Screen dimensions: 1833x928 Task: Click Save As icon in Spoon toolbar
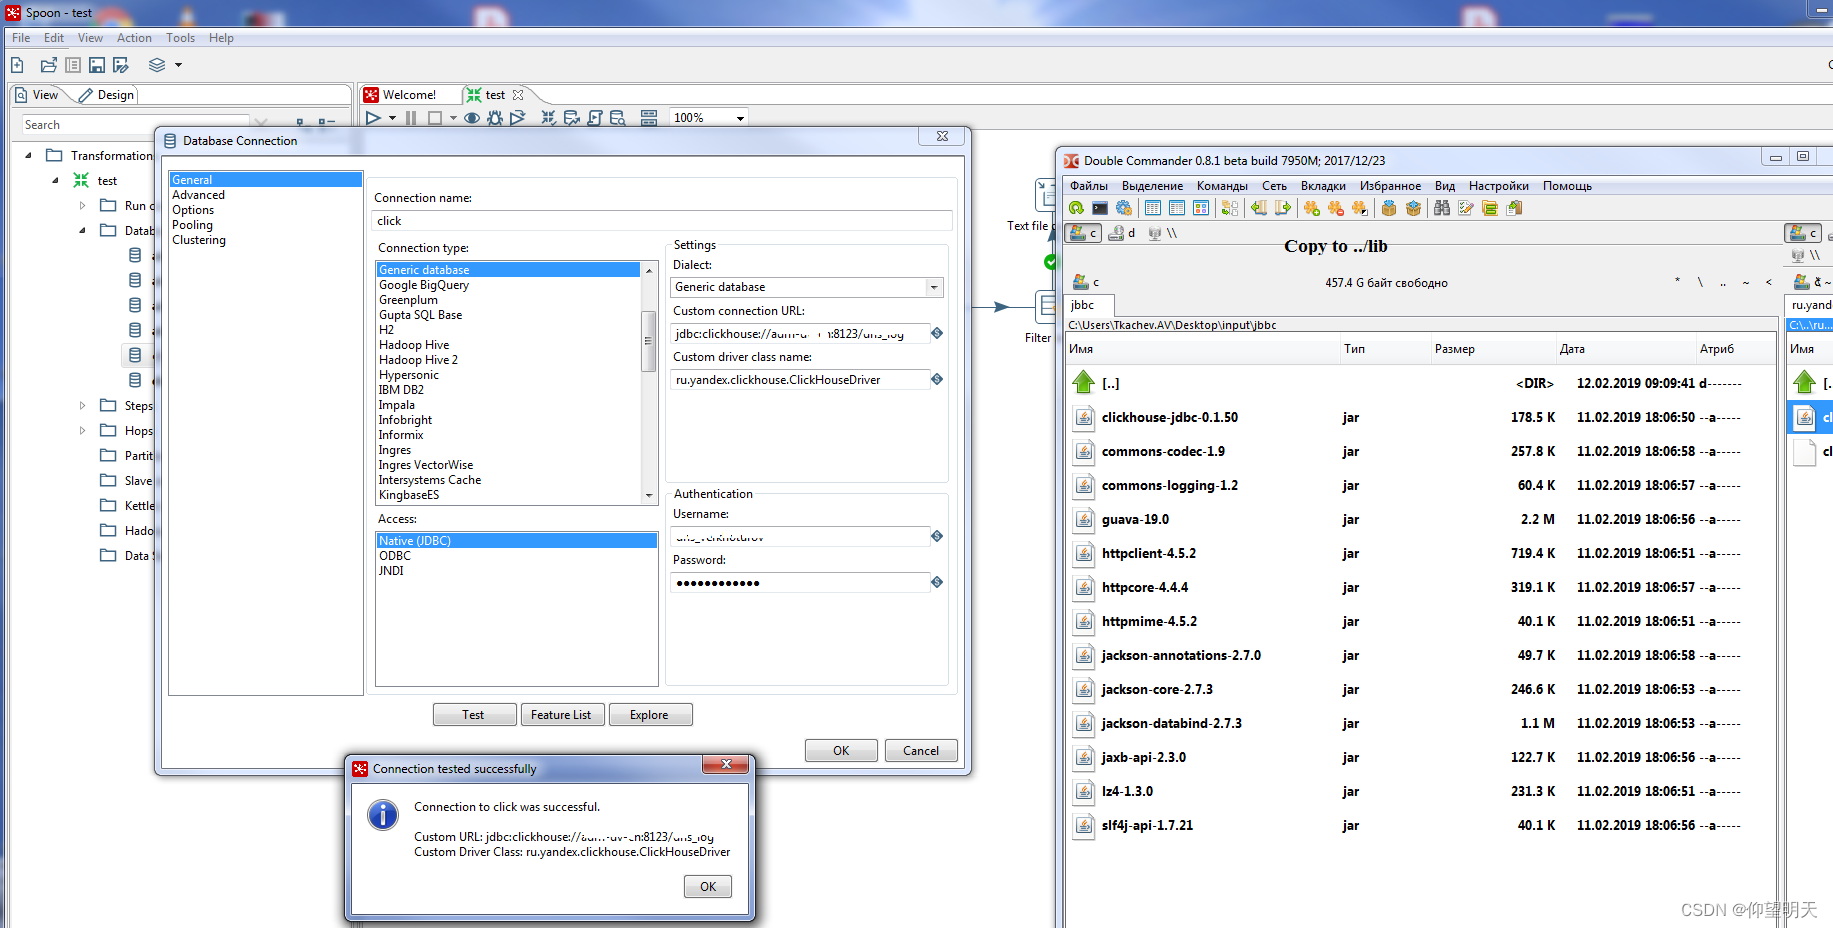tap(121, 65)
